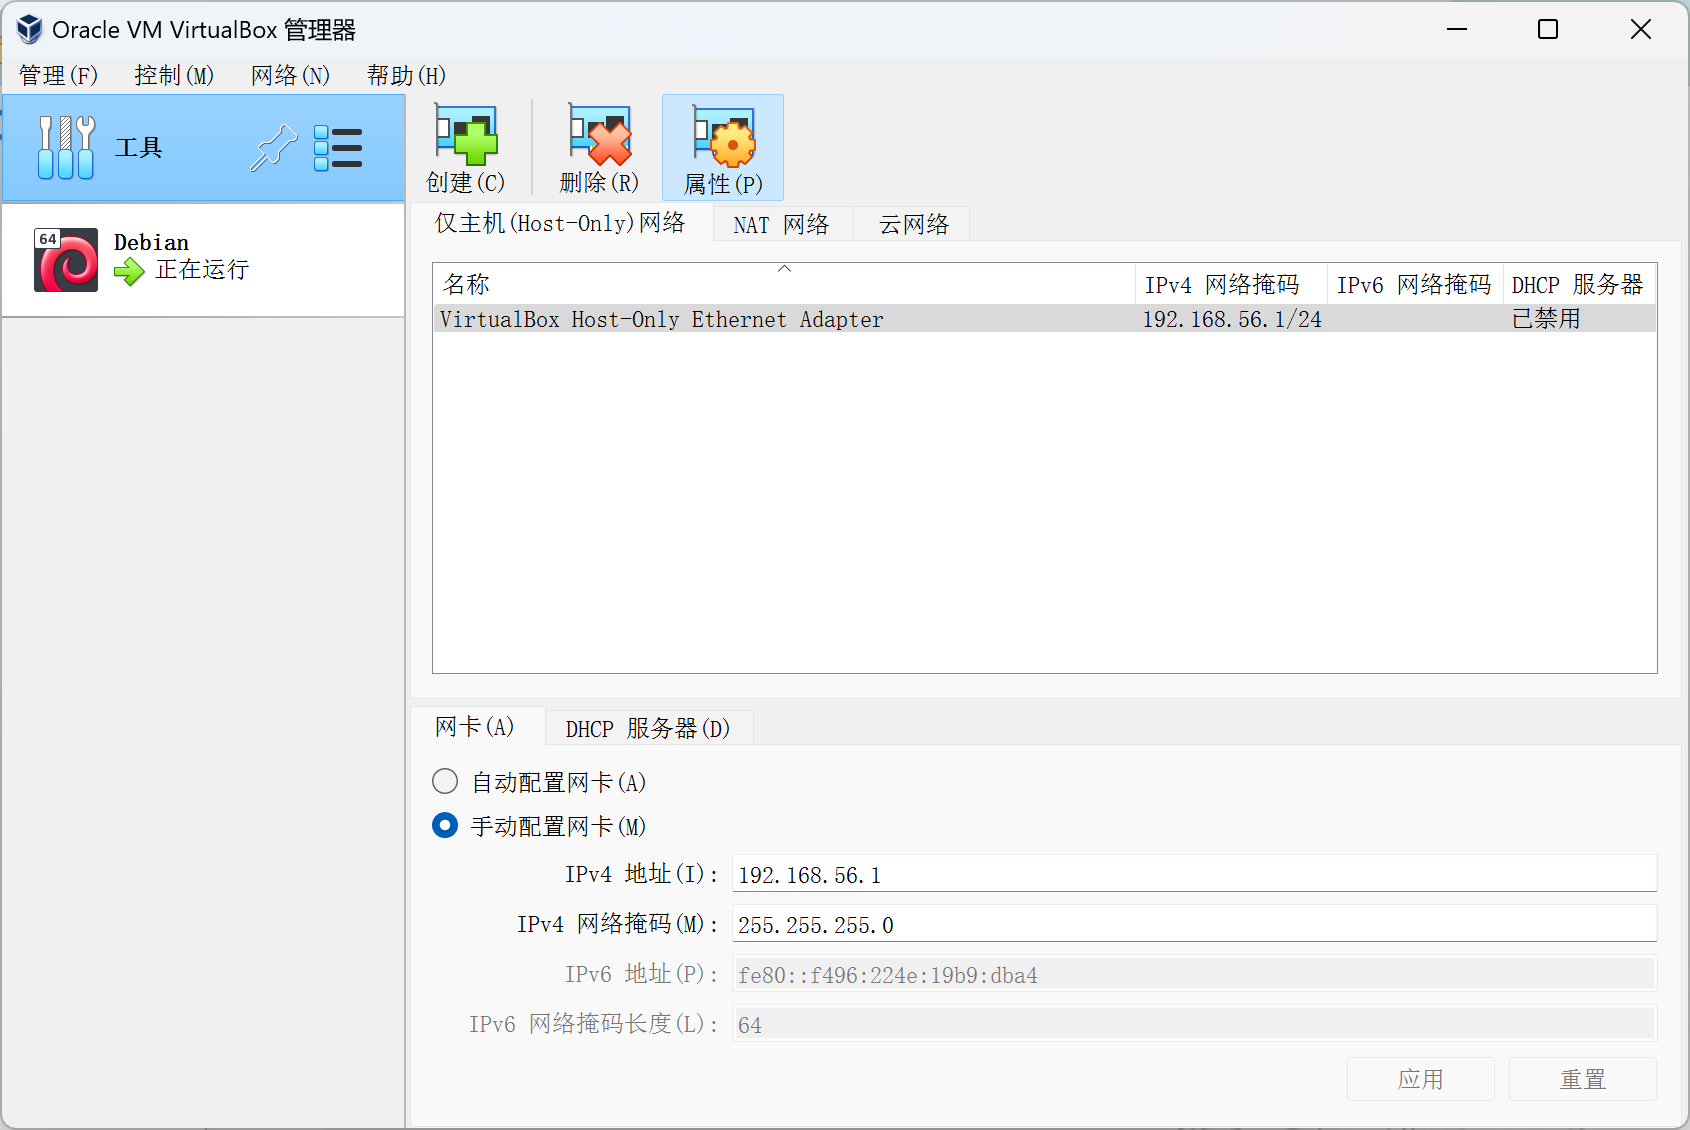
Task: Click the IPv4 网络掩码 input field
Action: 1194,924
